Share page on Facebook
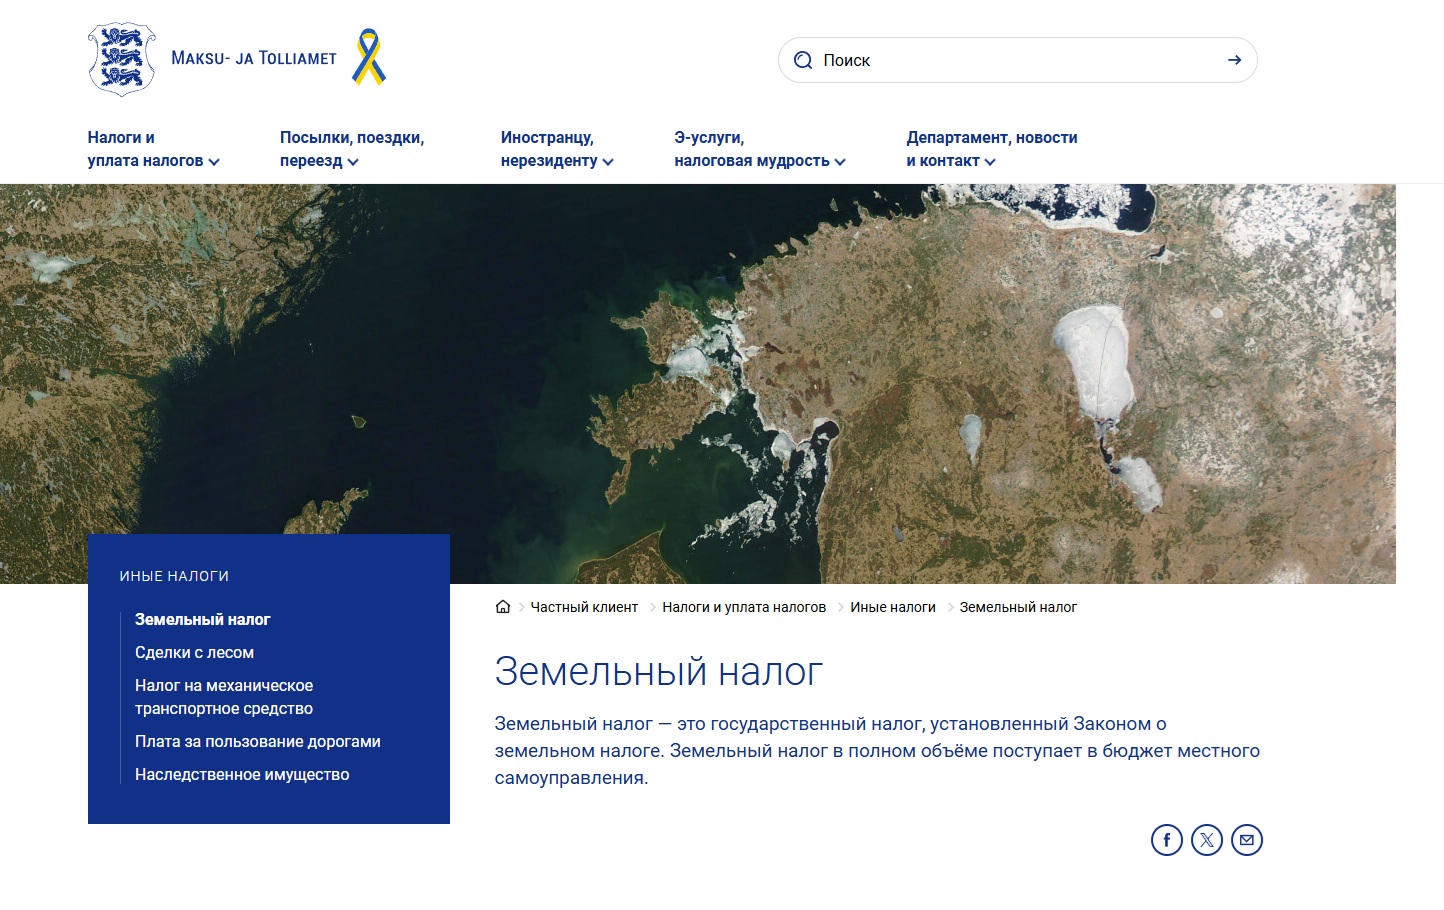The height and width of the screenshot is (910, 1444). click(1167, 840)
